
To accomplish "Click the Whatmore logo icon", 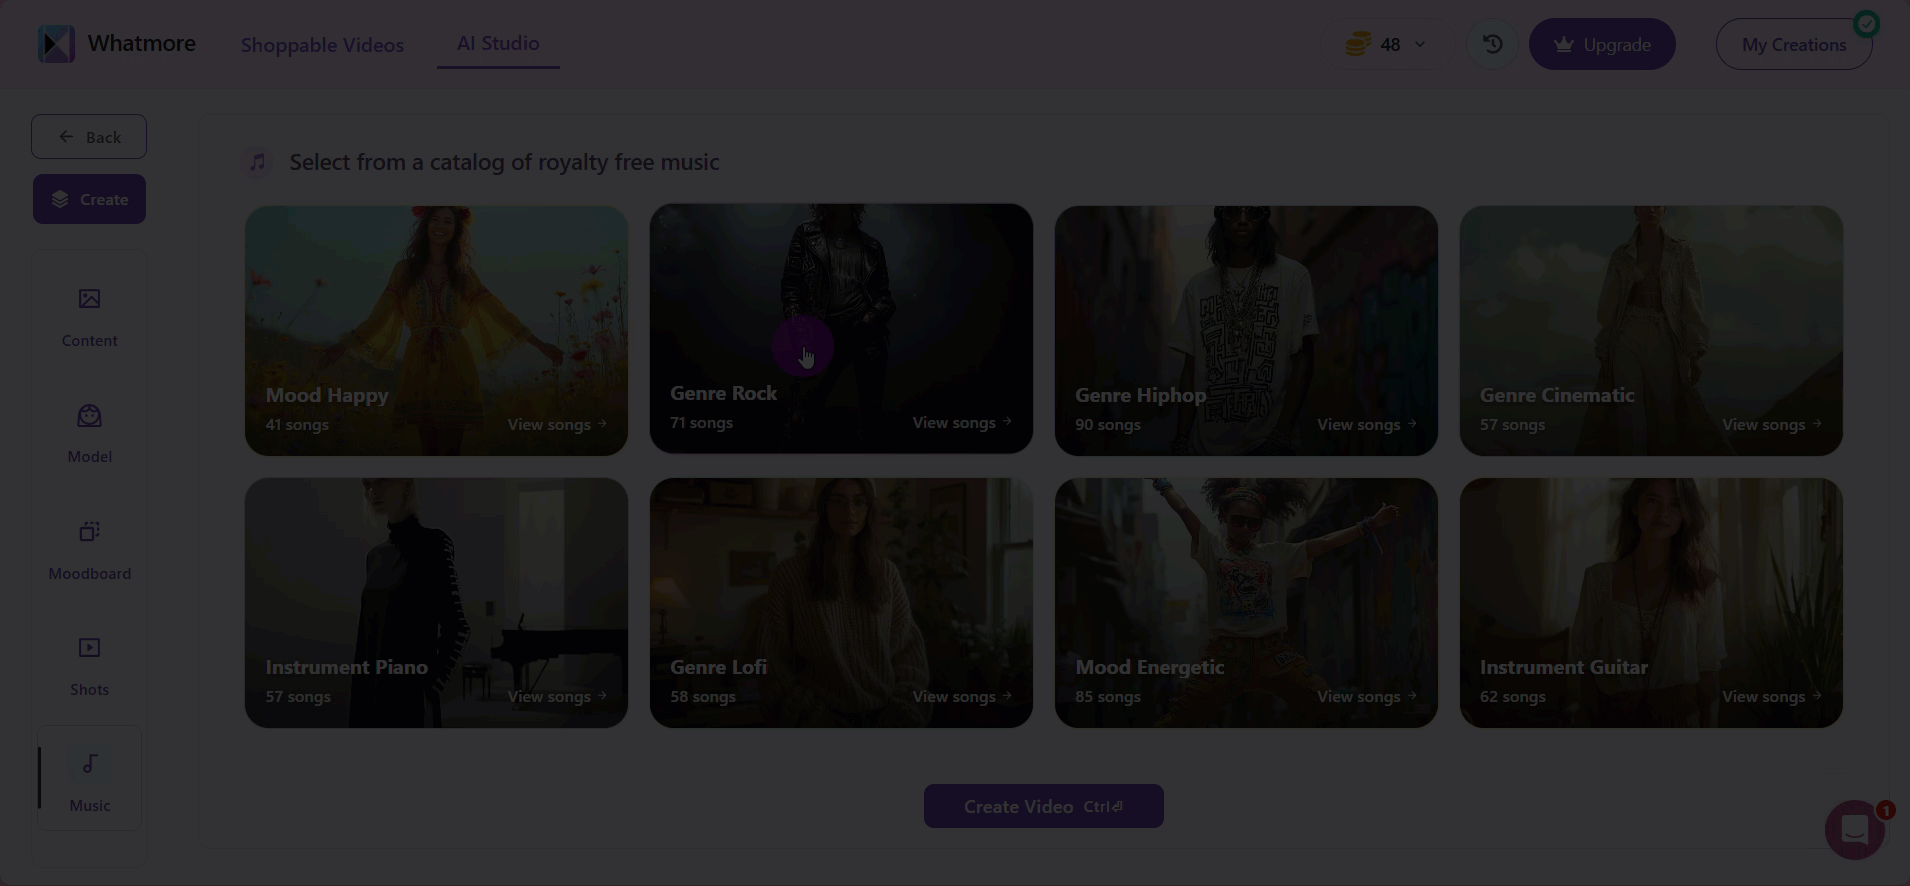I will [56, 44].
